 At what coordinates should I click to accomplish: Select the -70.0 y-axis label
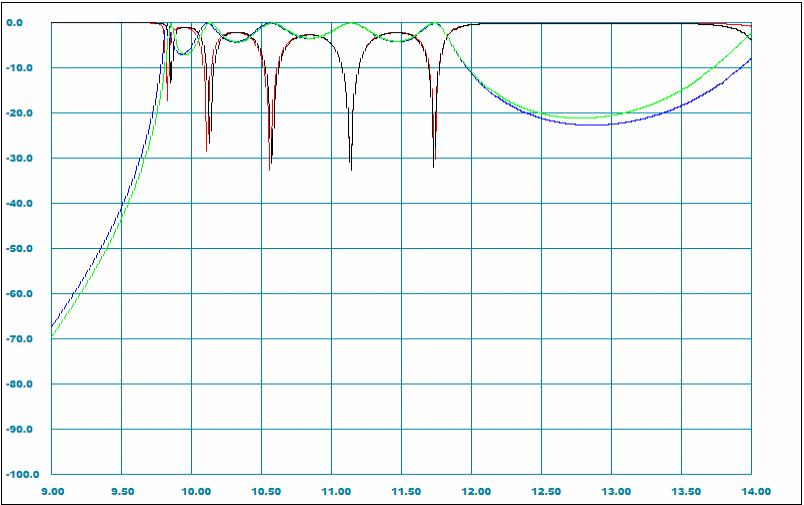(x=21, y=339)
